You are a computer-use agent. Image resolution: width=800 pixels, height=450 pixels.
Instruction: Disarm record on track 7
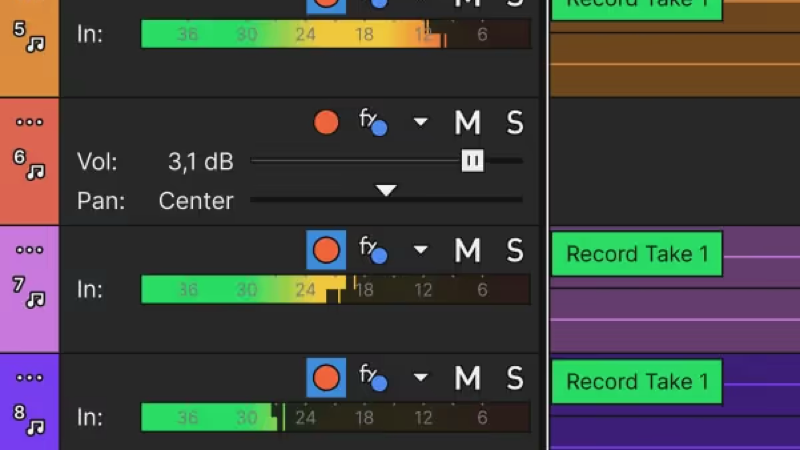tap(326, 249)
